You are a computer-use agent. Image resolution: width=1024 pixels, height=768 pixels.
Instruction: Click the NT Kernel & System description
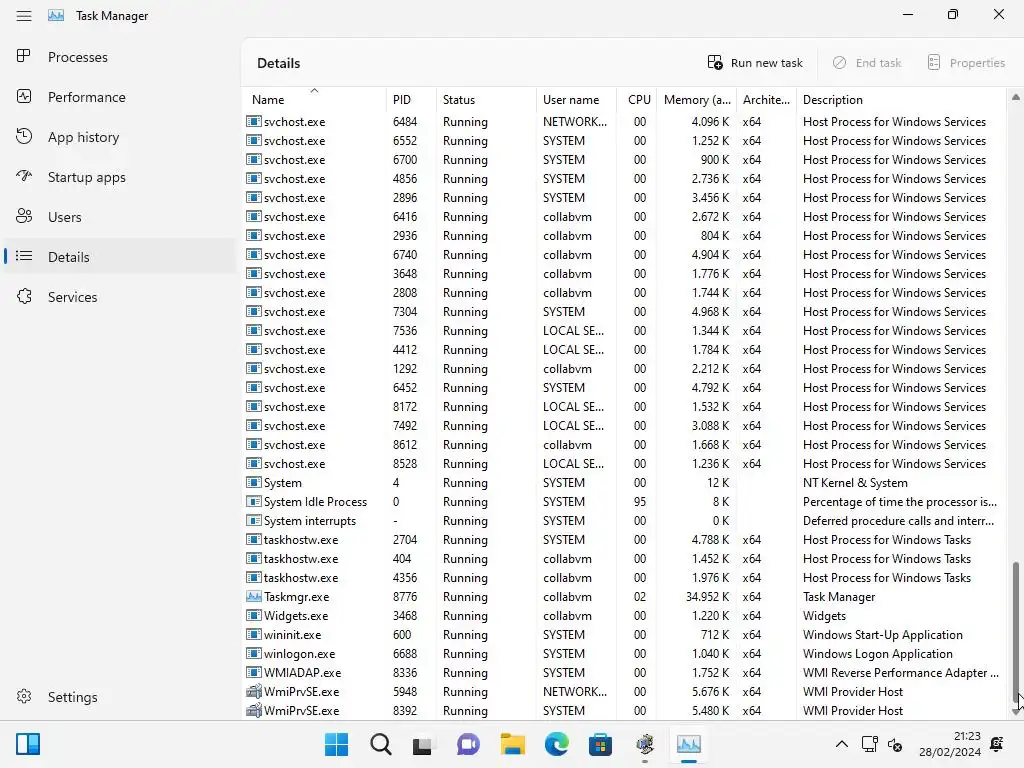pos(855,483)
